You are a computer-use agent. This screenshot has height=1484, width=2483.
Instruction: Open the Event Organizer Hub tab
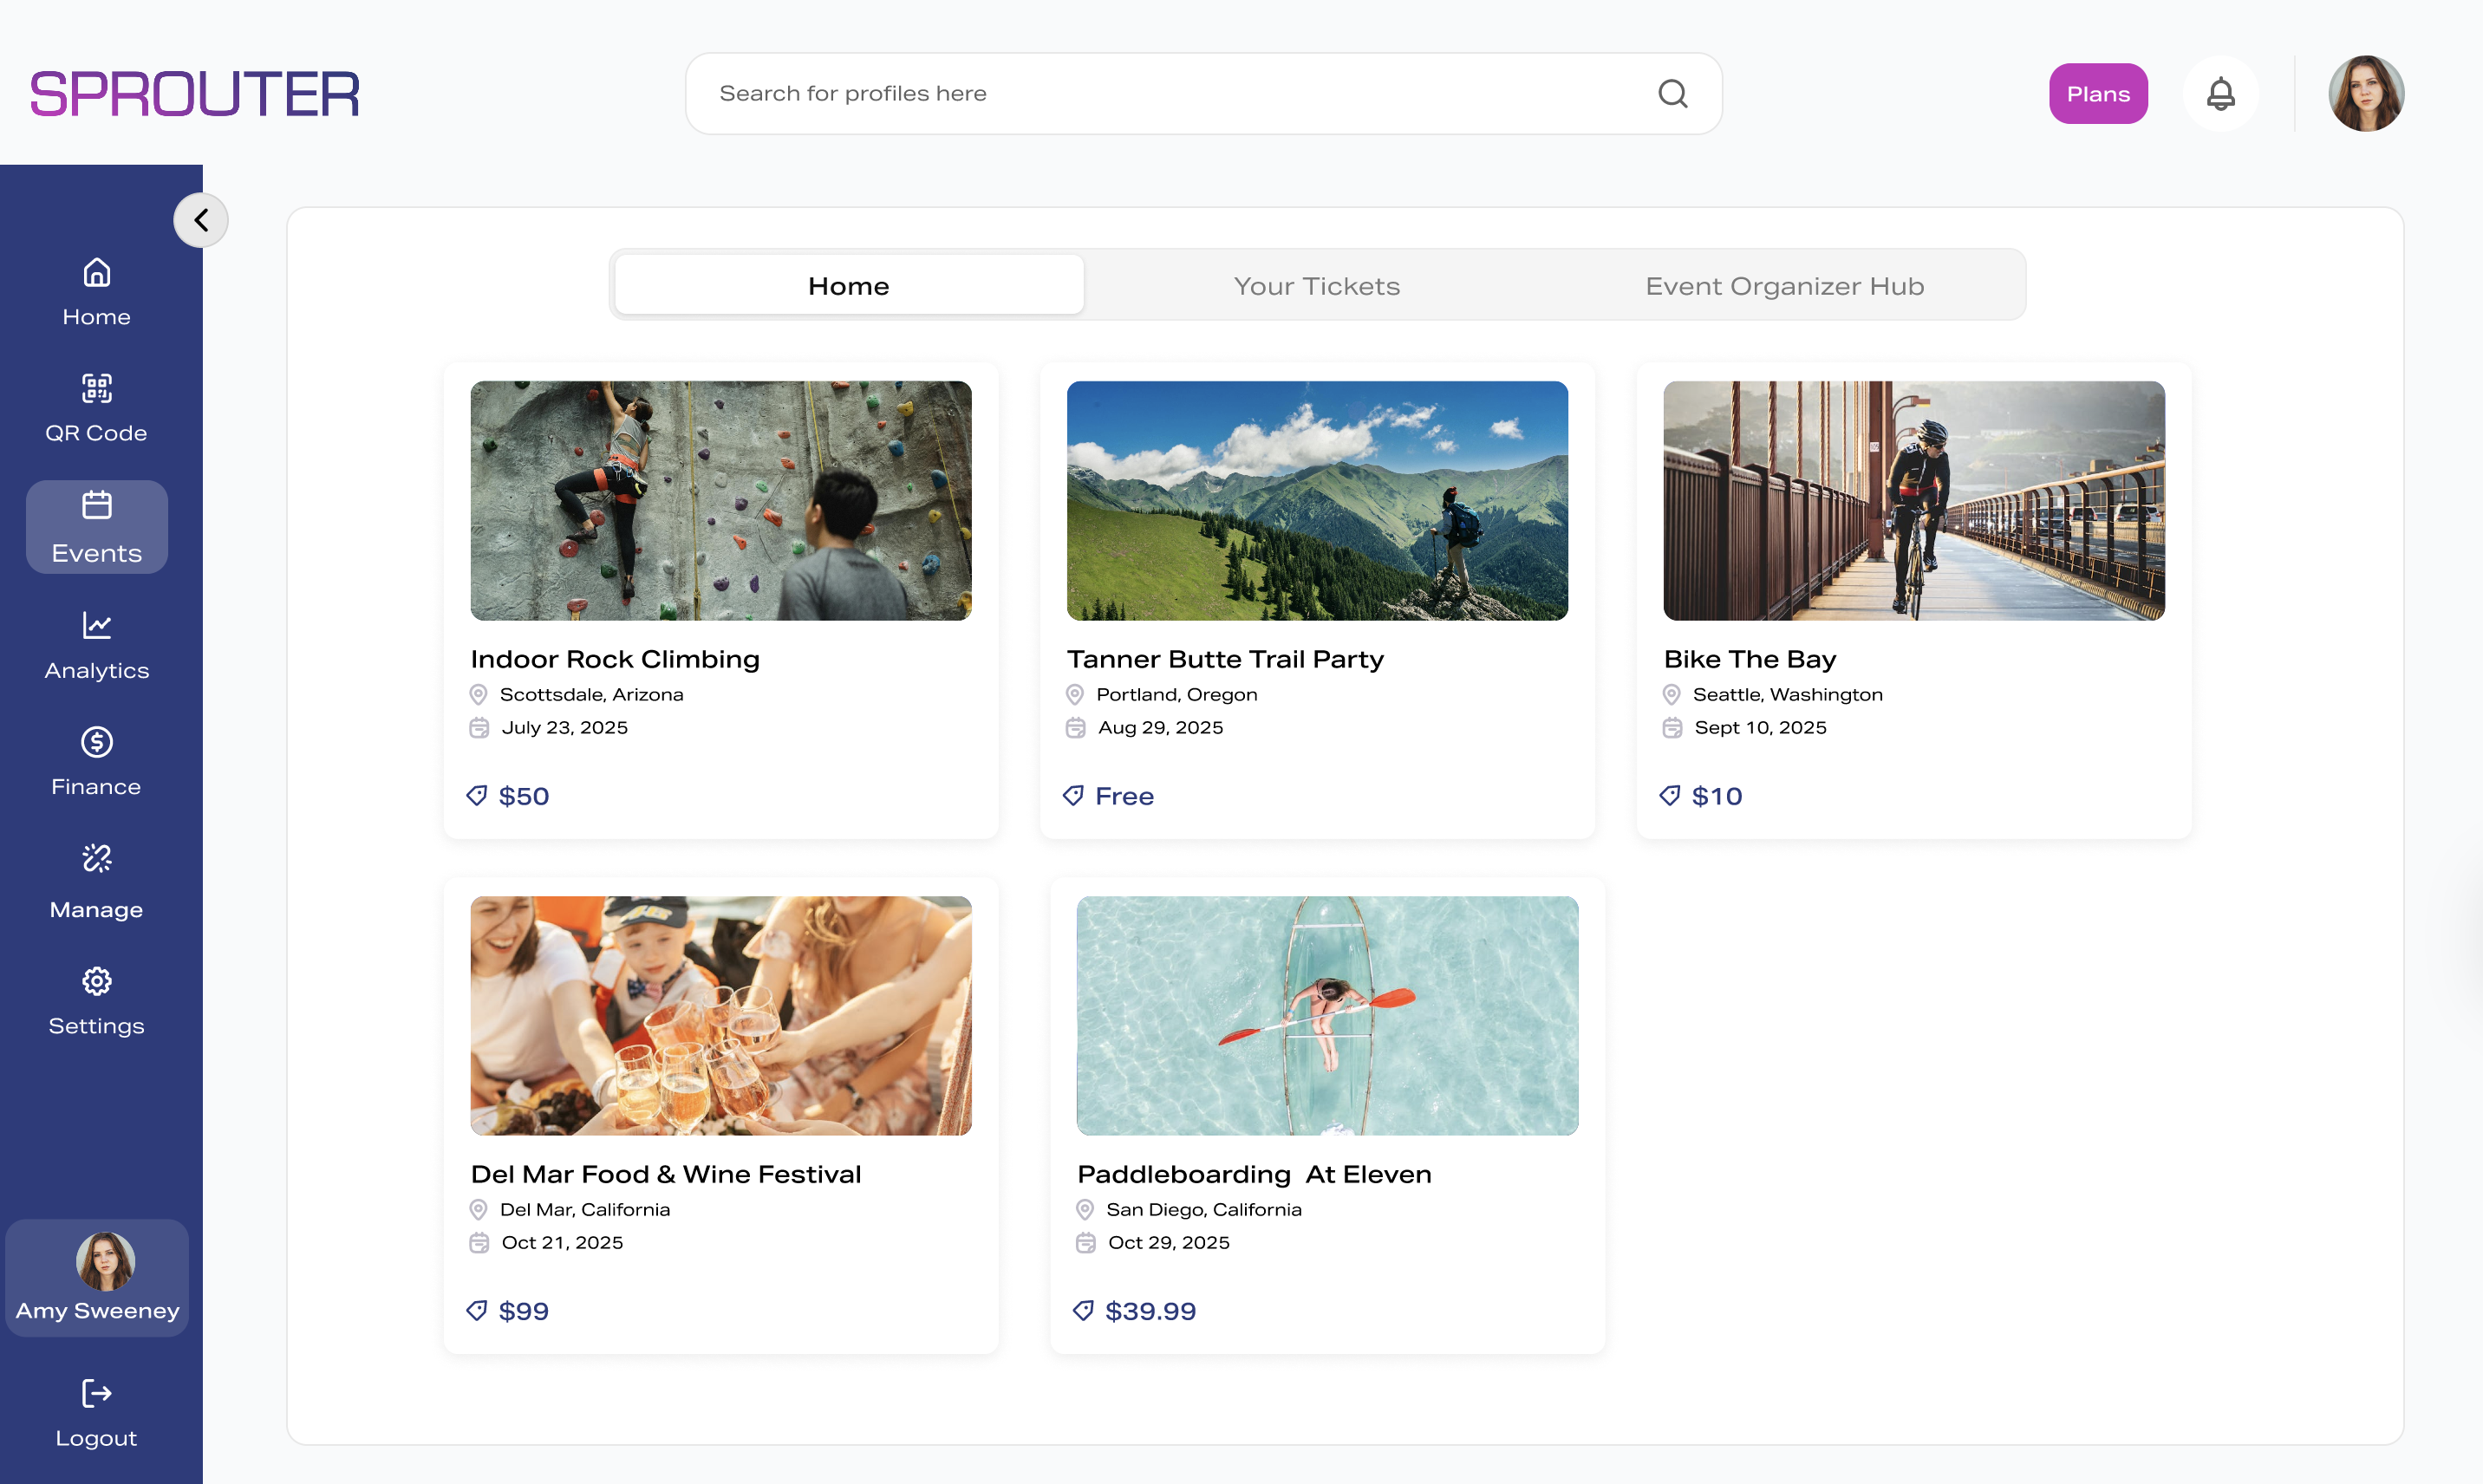coord(1784,285)
